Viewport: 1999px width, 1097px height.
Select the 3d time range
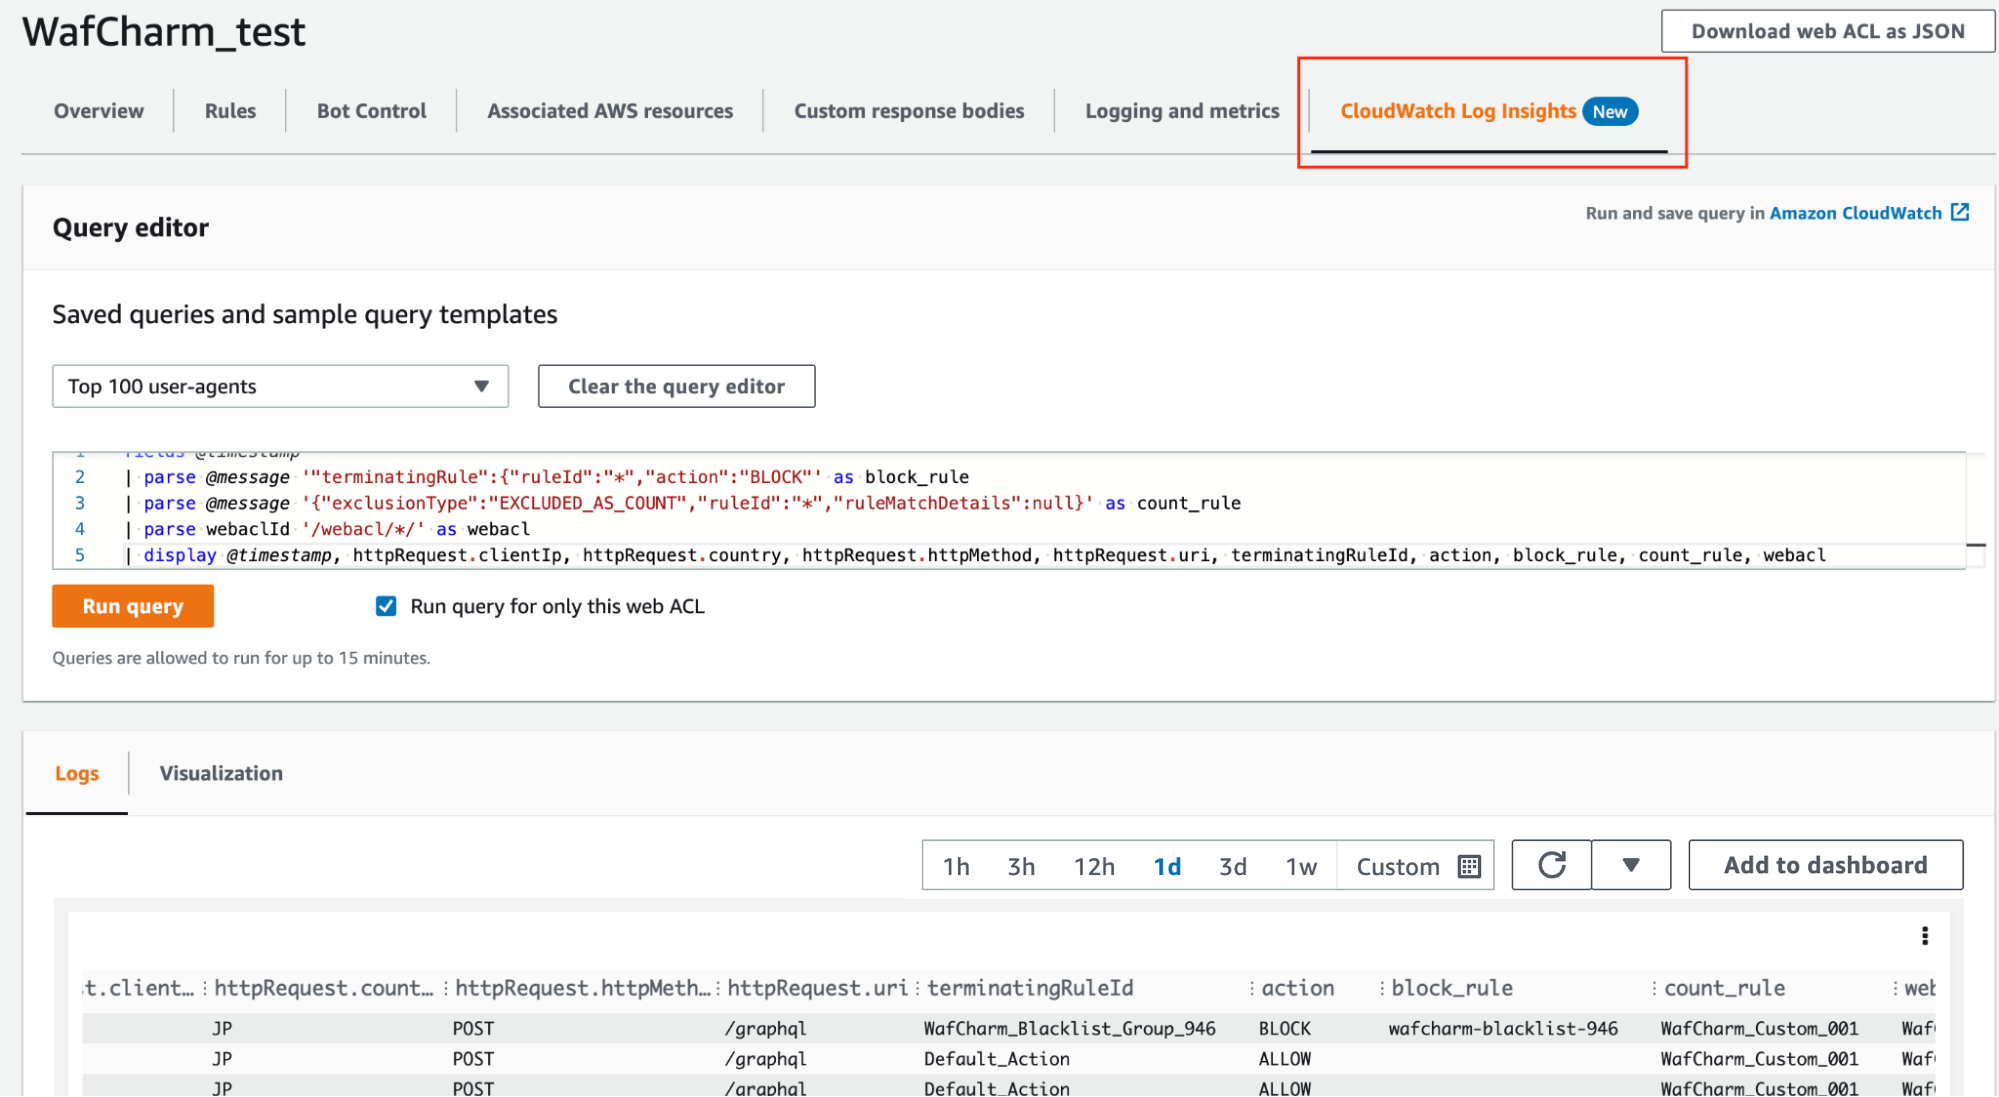point(1233,866)
